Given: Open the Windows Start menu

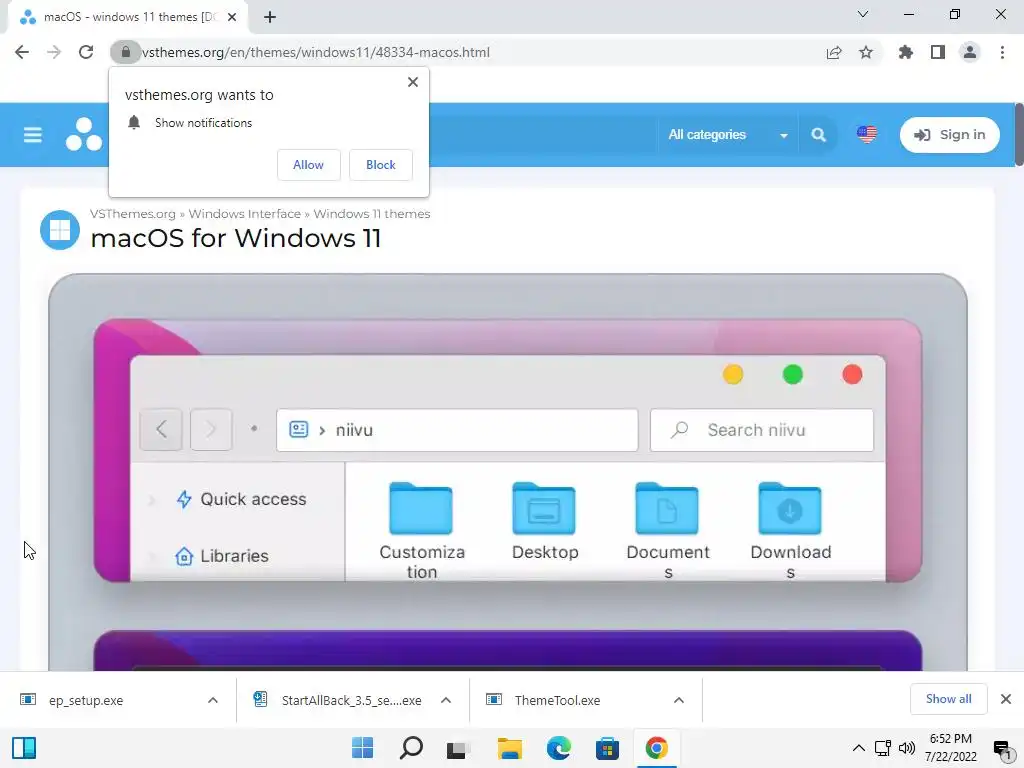Looking at the screenshot, I should point(362,748).
